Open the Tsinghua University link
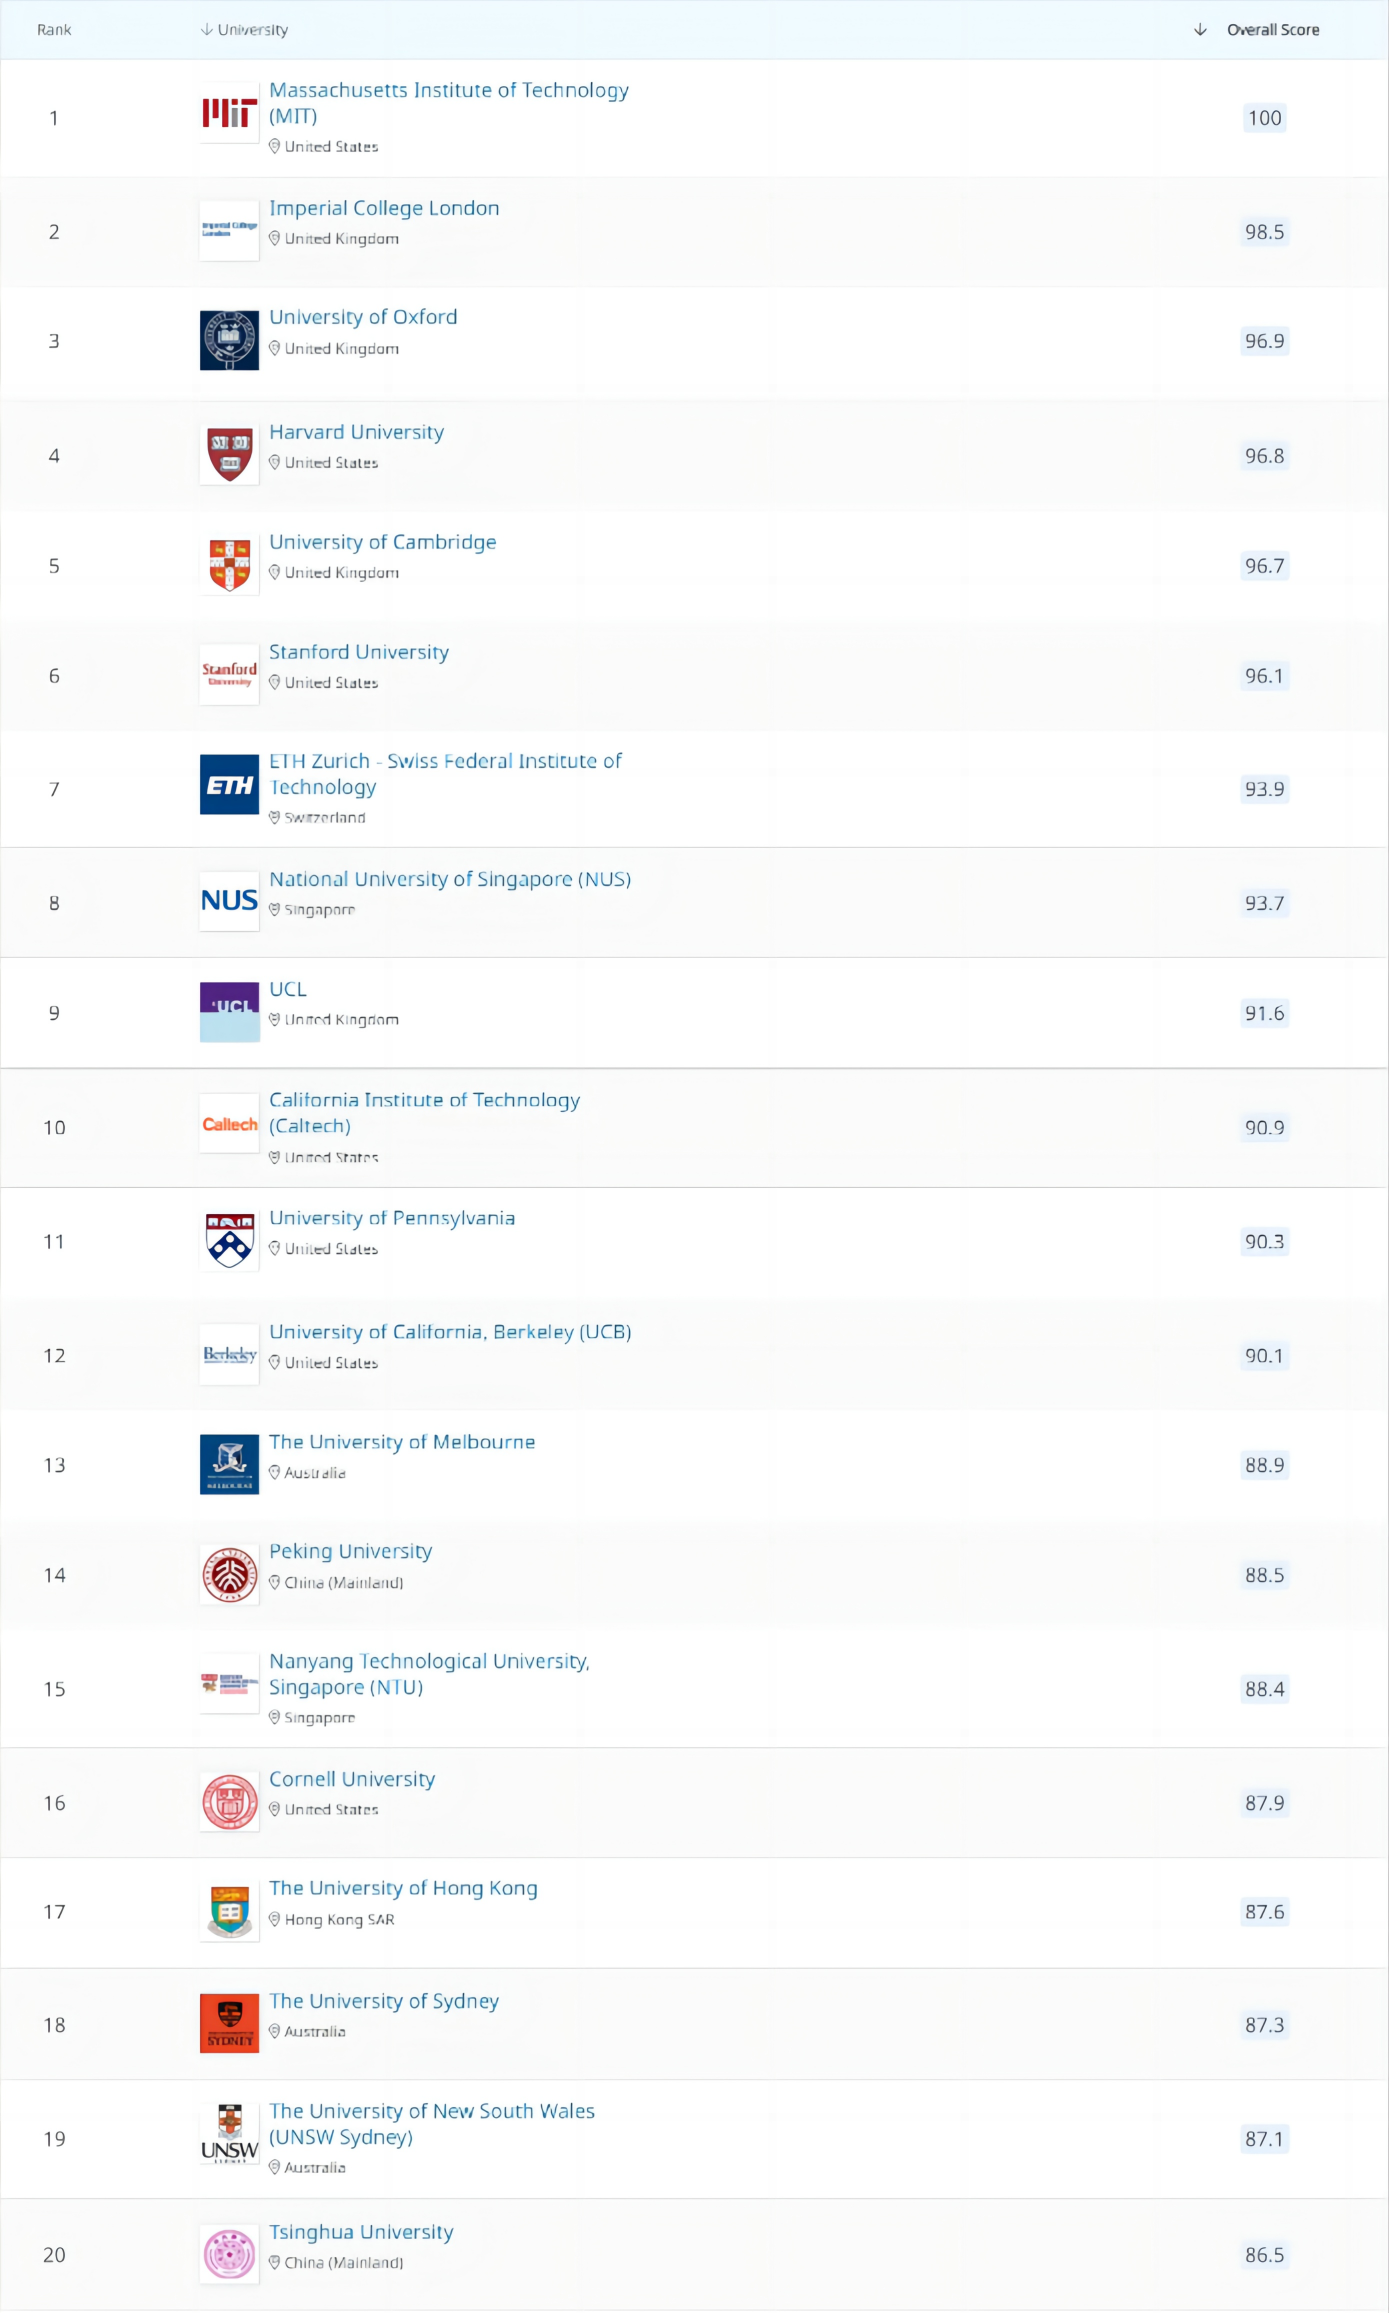The height and width of the screenshot is (2313, 1389). 360,2232
